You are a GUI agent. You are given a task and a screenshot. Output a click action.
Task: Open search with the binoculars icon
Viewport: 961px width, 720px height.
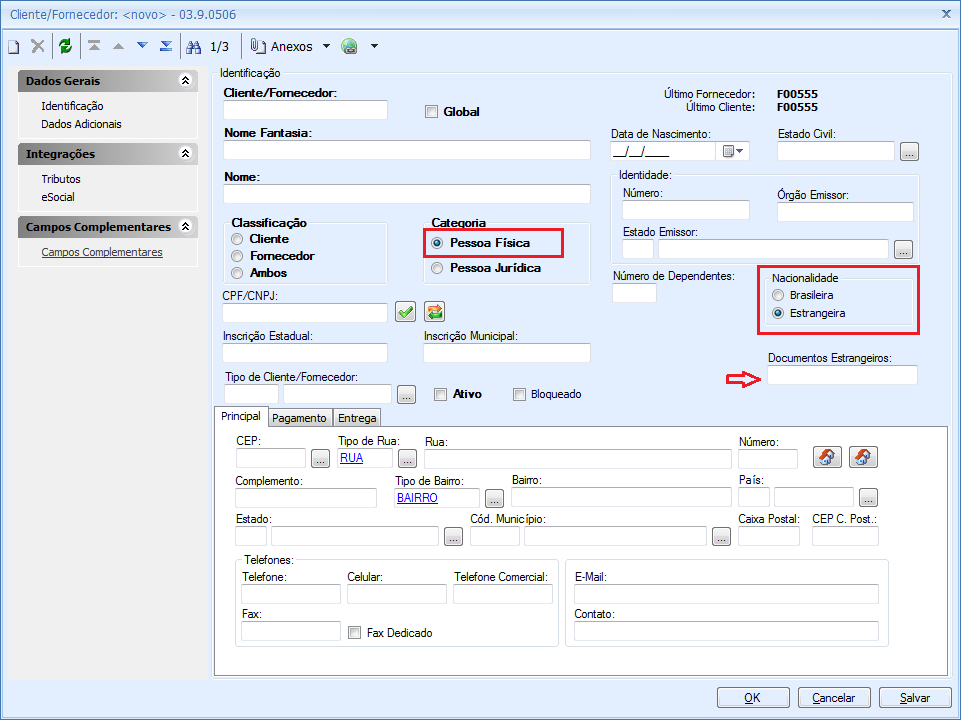[x=194, y=47]
